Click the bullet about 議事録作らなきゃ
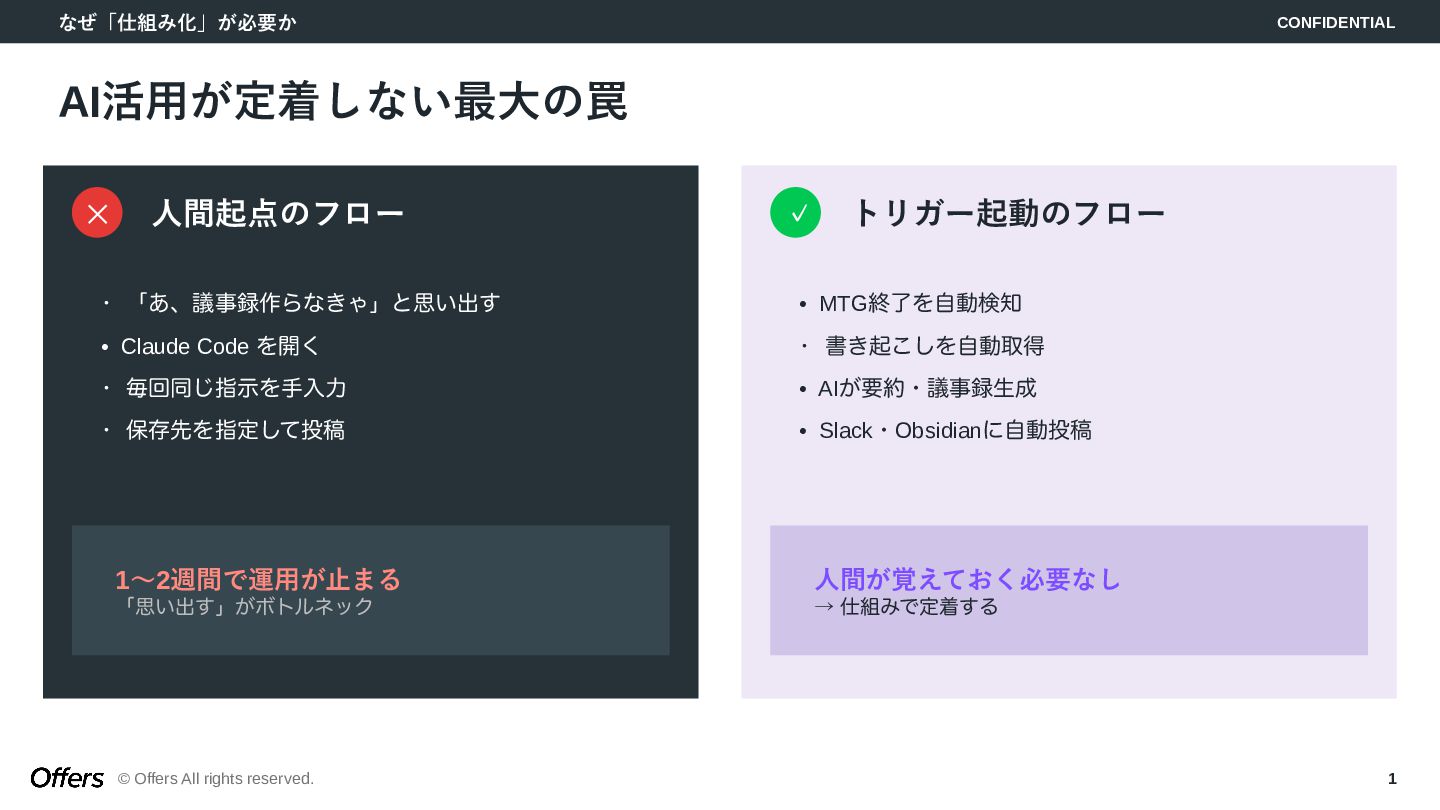Viewport: 1440px width, 810px height. click(x=314, y=302)
